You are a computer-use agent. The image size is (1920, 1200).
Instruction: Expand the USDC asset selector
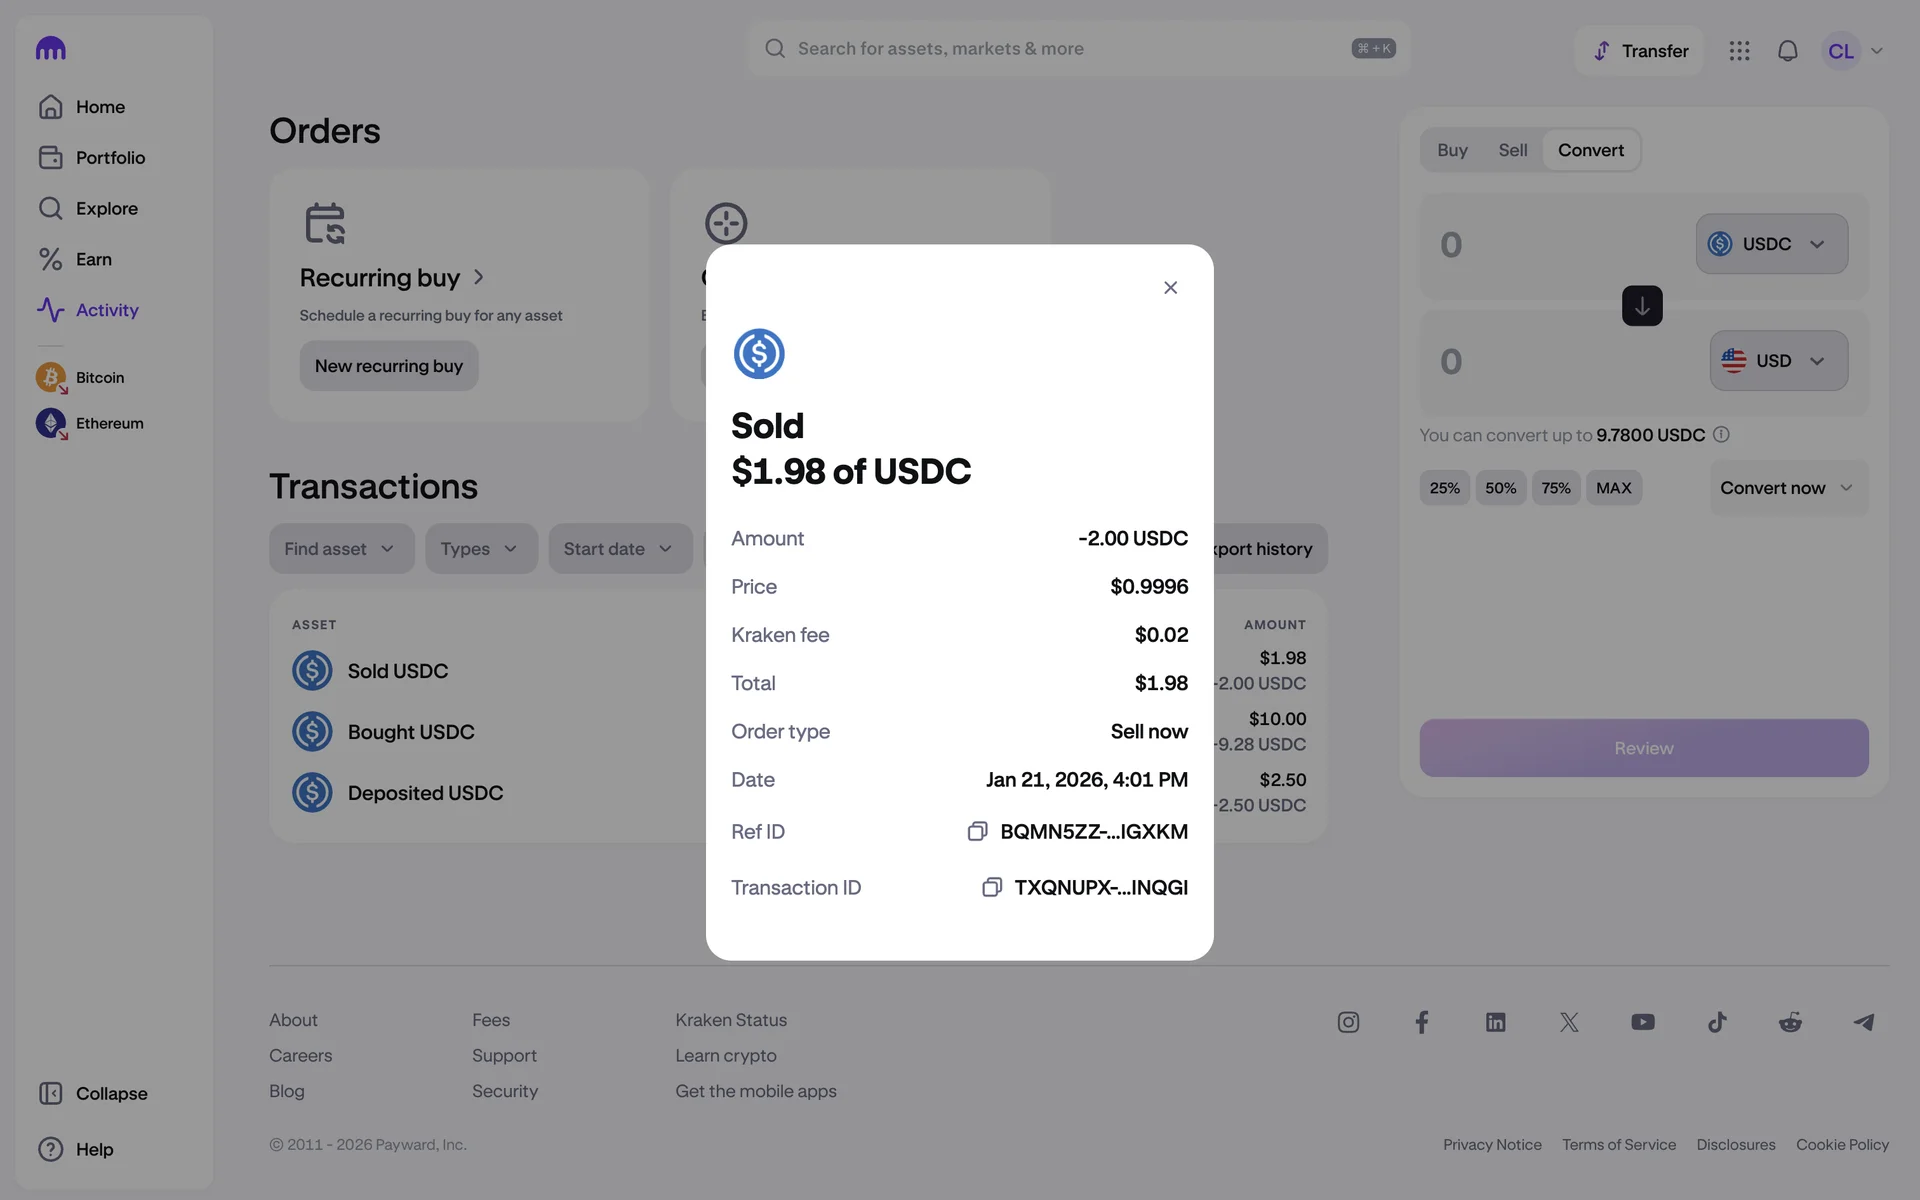tap(1771, 244)
